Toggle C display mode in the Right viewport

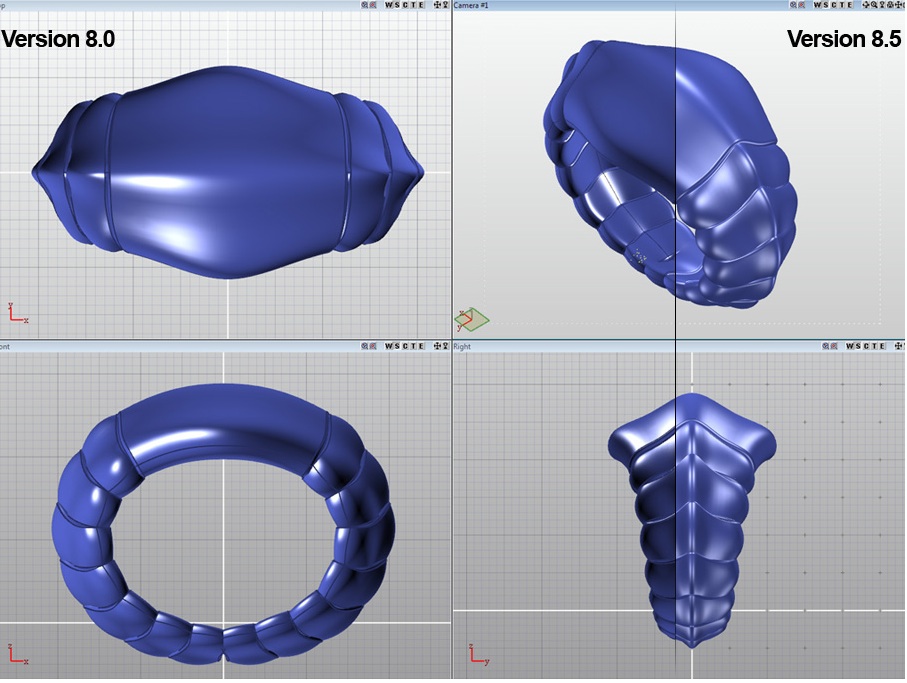866,346
